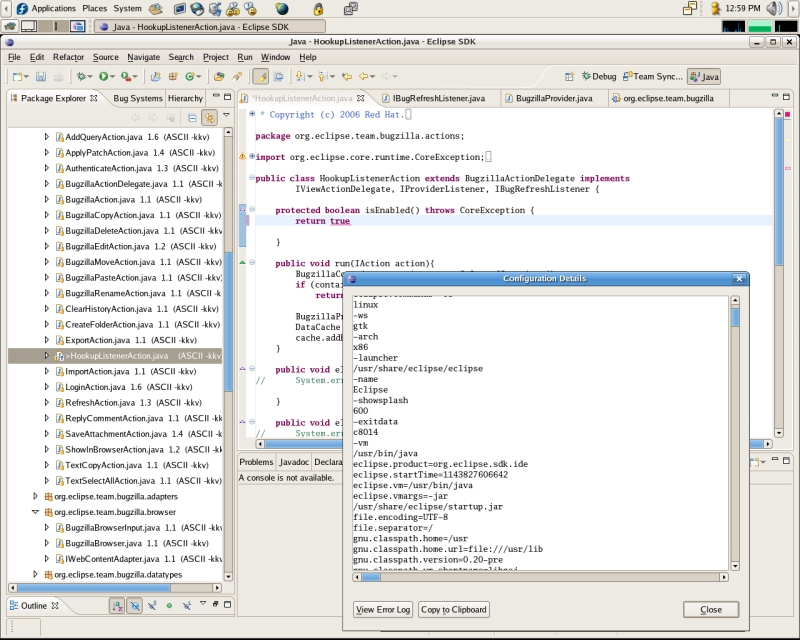This screenshot has height=640, width=800.
Task: Toggle Hide Local Types in Outline
Action: click(x=187, y=606)
